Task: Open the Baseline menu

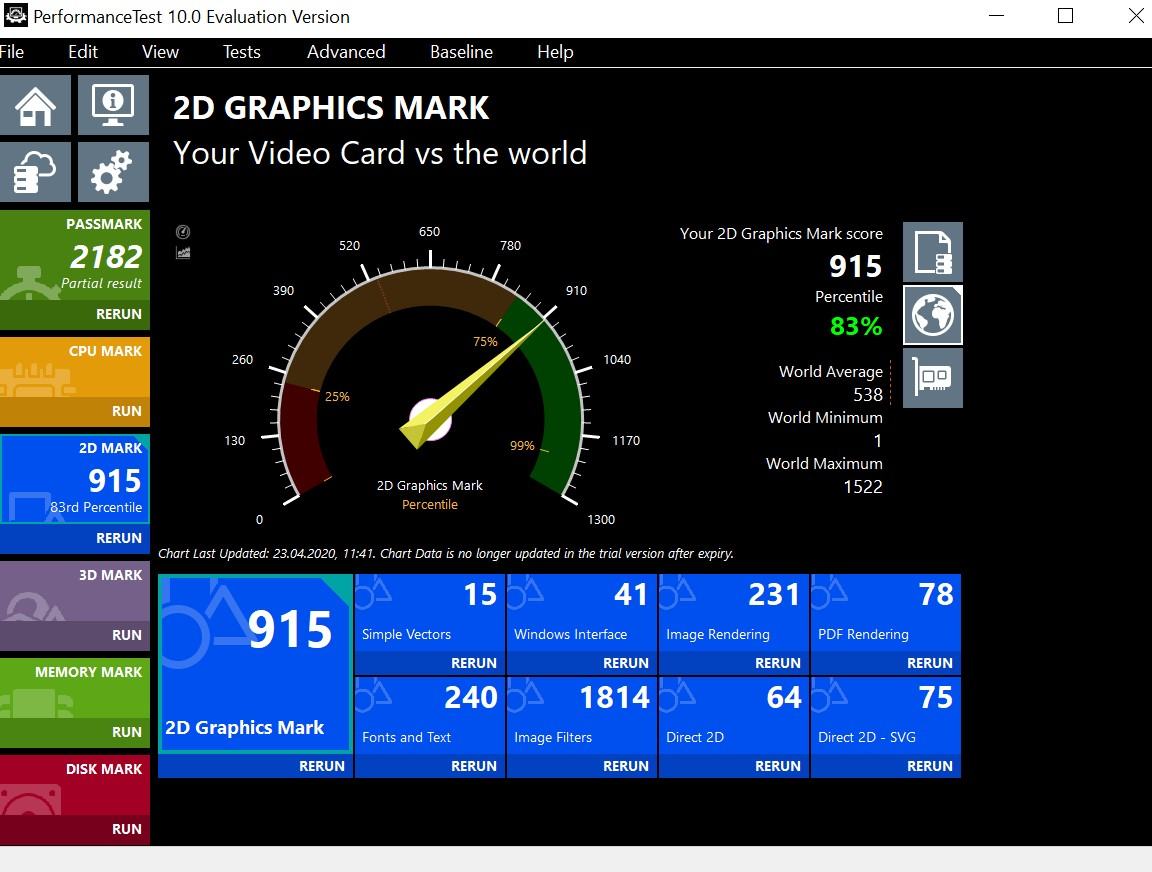Action: coord(461,52)
